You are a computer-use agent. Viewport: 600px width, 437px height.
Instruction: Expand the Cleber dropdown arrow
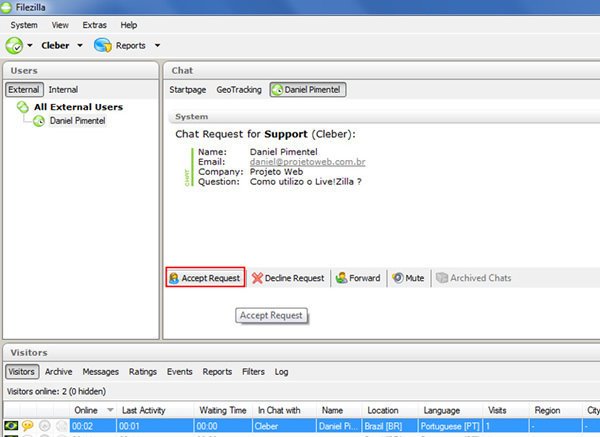(x=78, y=46)
